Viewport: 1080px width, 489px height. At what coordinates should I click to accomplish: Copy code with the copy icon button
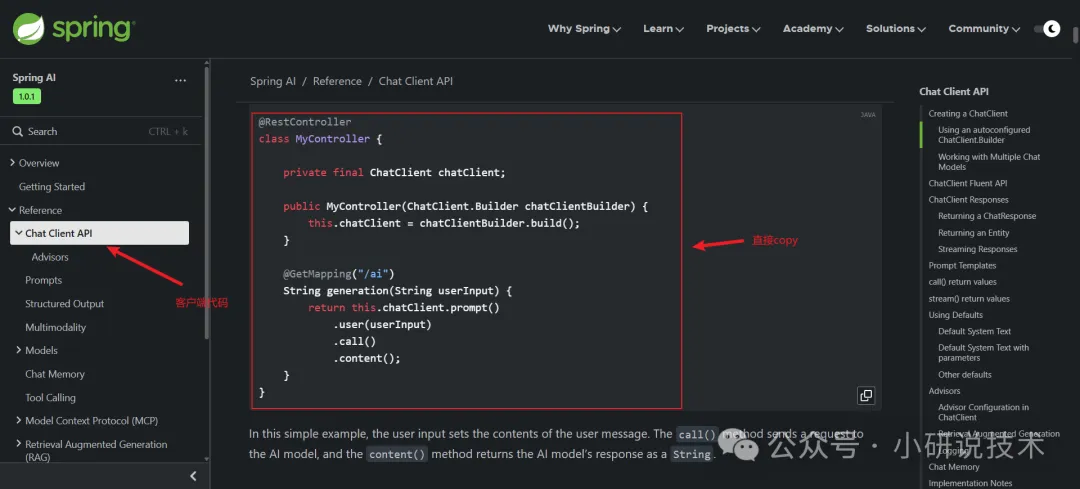click(x=866, y=395)
